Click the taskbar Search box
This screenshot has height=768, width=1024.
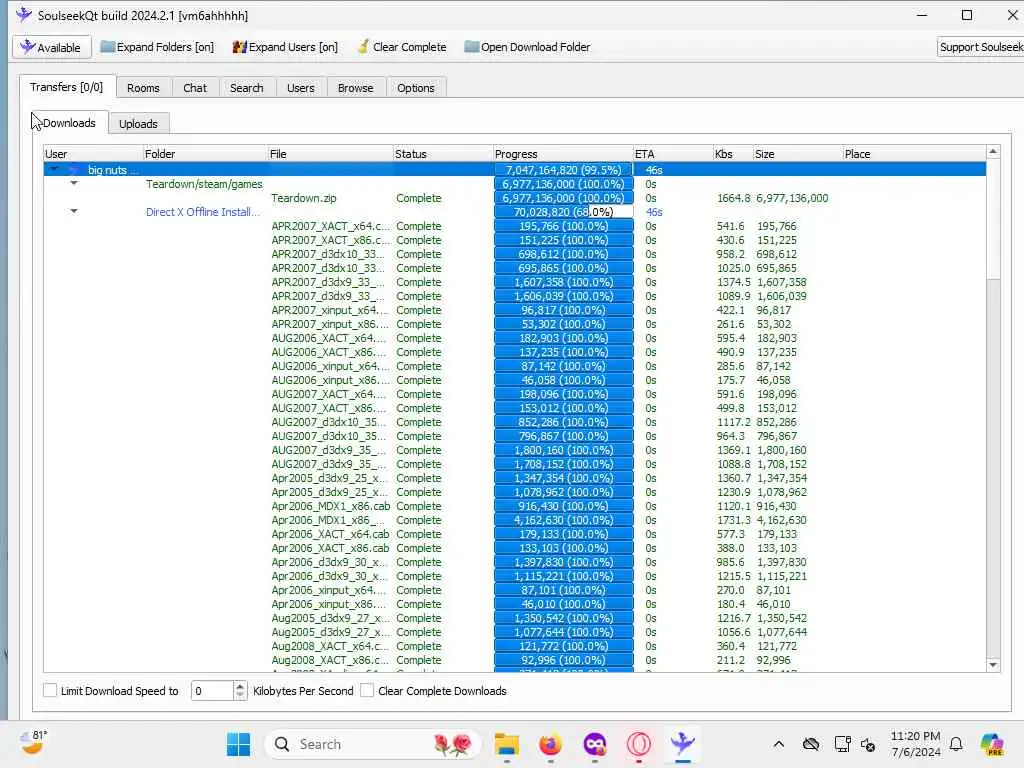click(x=373, y=744)
